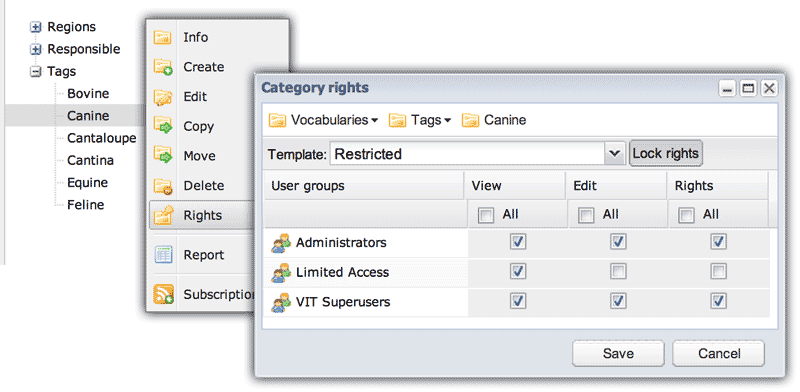Collapse the Tags tree node
The image size is (800, 392).
click(x=35, y=72)
